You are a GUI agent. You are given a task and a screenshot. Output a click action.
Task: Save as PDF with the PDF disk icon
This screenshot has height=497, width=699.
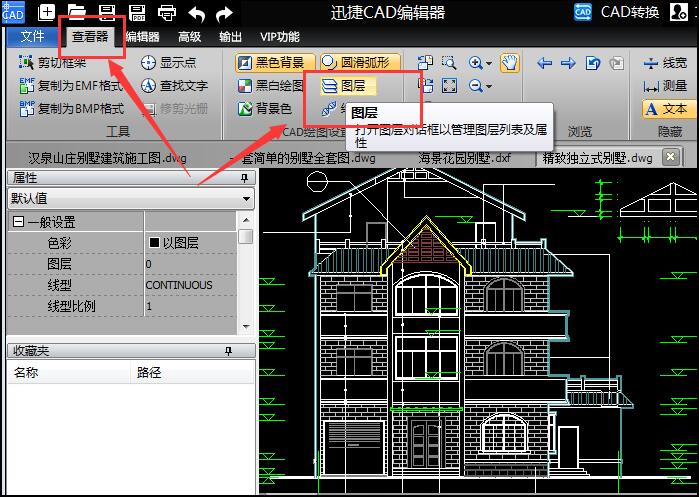click(137, 12)
